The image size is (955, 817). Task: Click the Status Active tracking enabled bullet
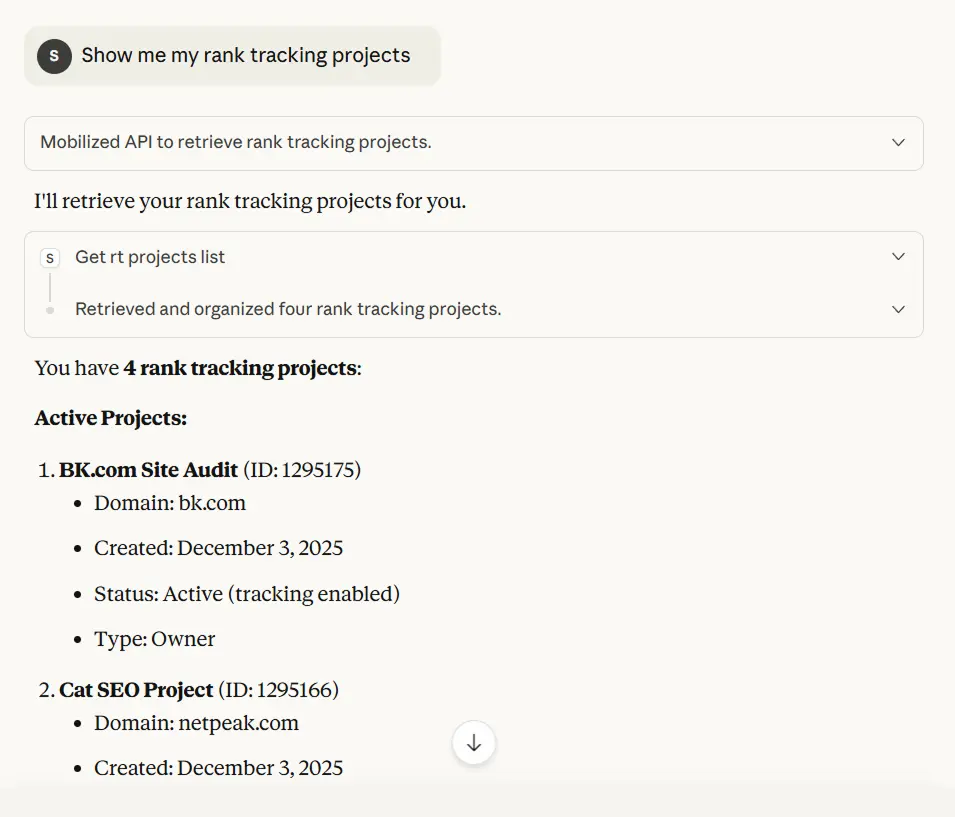pos(247,593)
